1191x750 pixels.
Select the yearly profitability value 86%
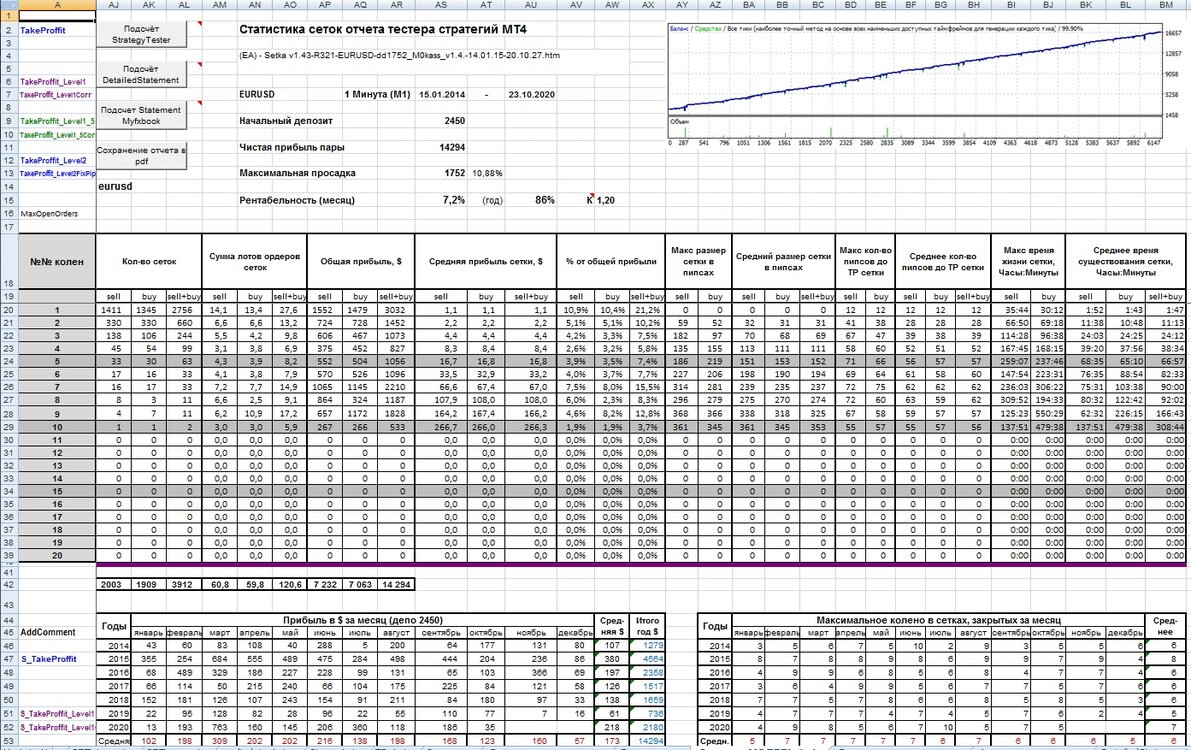(x=545, y=200)
